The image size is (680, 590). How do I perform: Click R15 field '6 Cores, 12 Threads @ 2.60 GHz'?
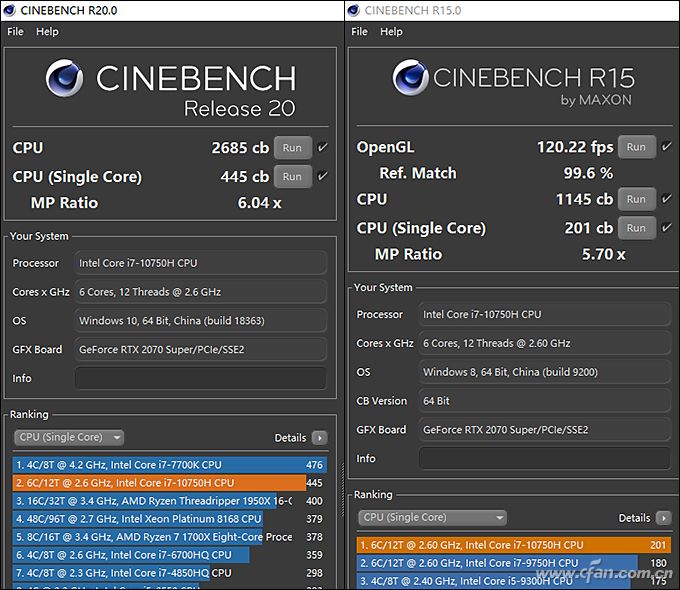tap(545, 343)
